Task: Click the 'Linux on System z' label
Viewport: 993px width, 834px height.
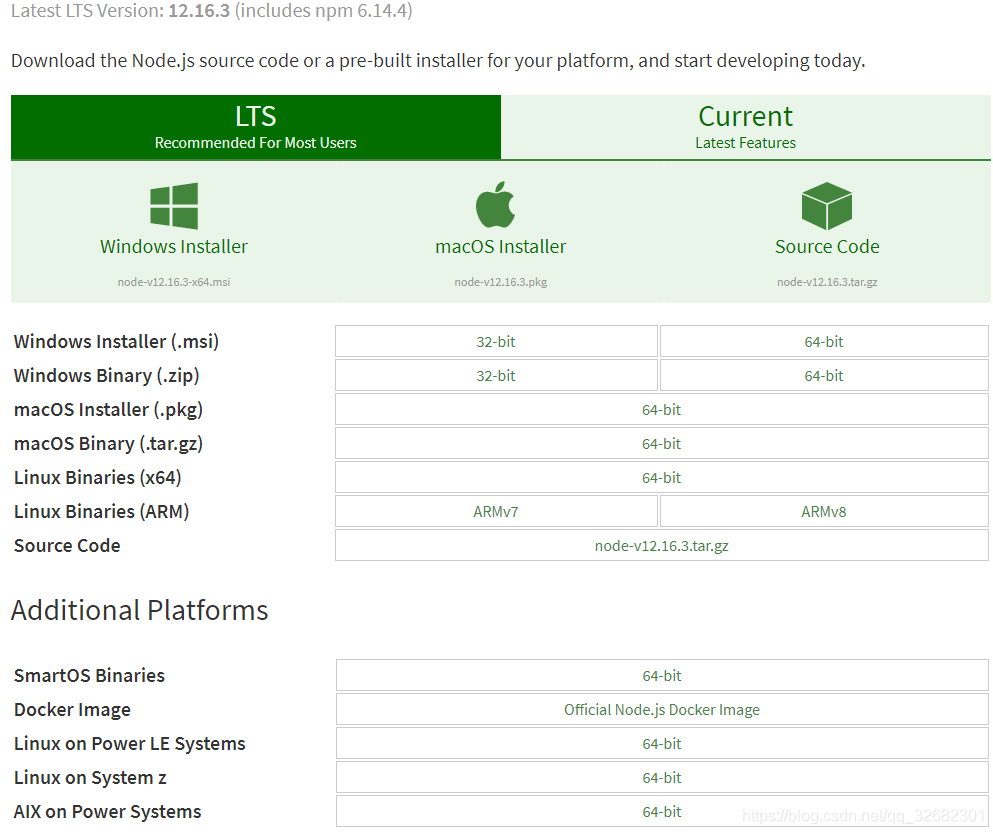Action: [x=91, y=778]
